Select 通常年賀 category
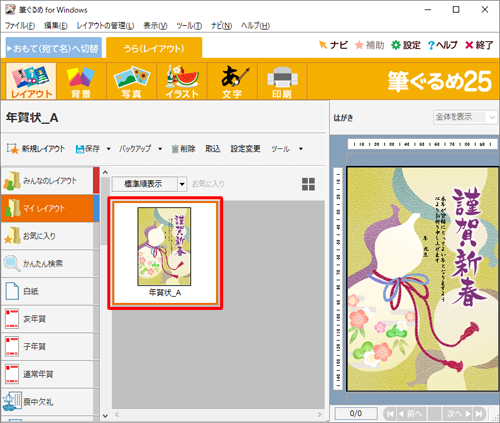Viewport: 500px width, 423px height. [47, 374]
